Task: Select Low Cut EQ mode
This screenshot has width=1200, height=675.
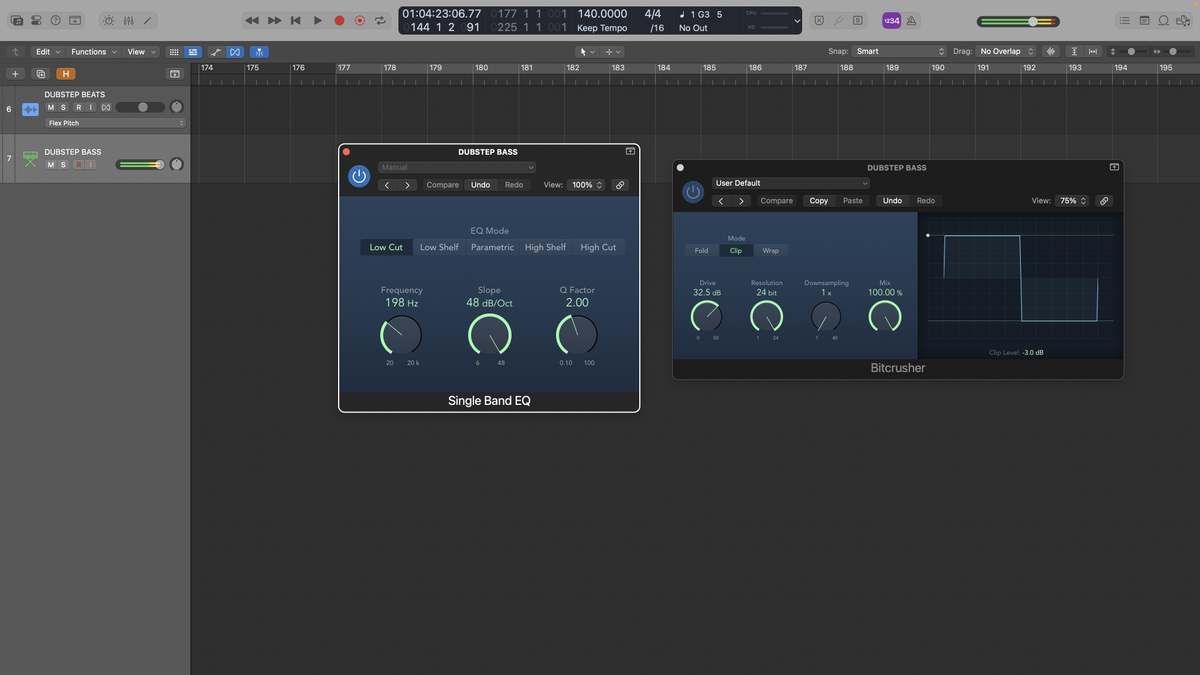Action: (386, 247)
